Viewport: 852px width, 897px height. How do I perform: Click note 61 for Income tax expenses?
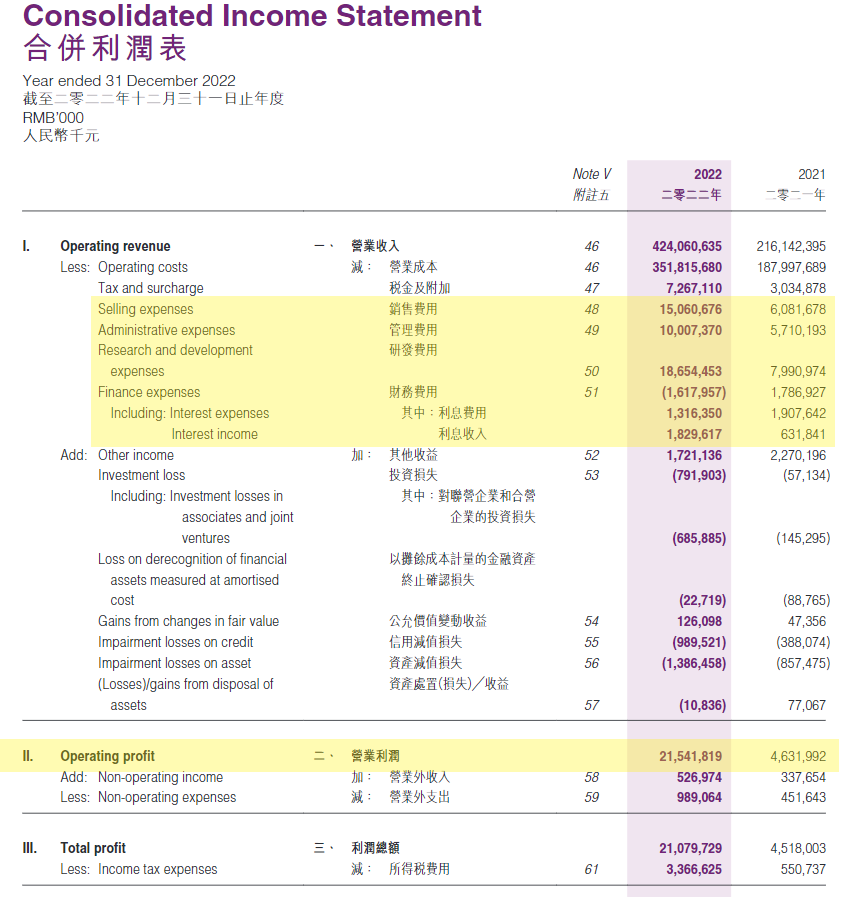(x=591, y=868)
